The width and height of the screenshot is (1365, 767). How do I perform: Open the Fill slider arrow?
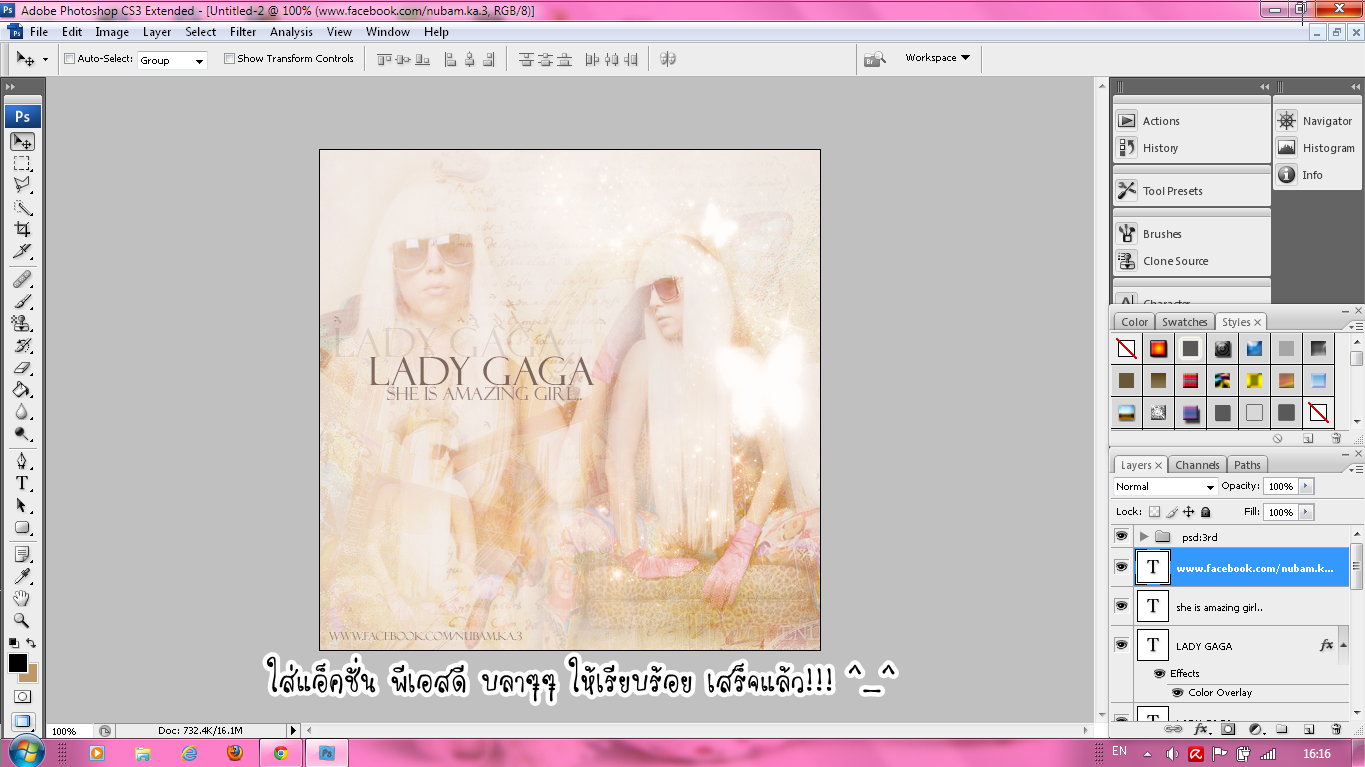click(x=1306, y=512)
